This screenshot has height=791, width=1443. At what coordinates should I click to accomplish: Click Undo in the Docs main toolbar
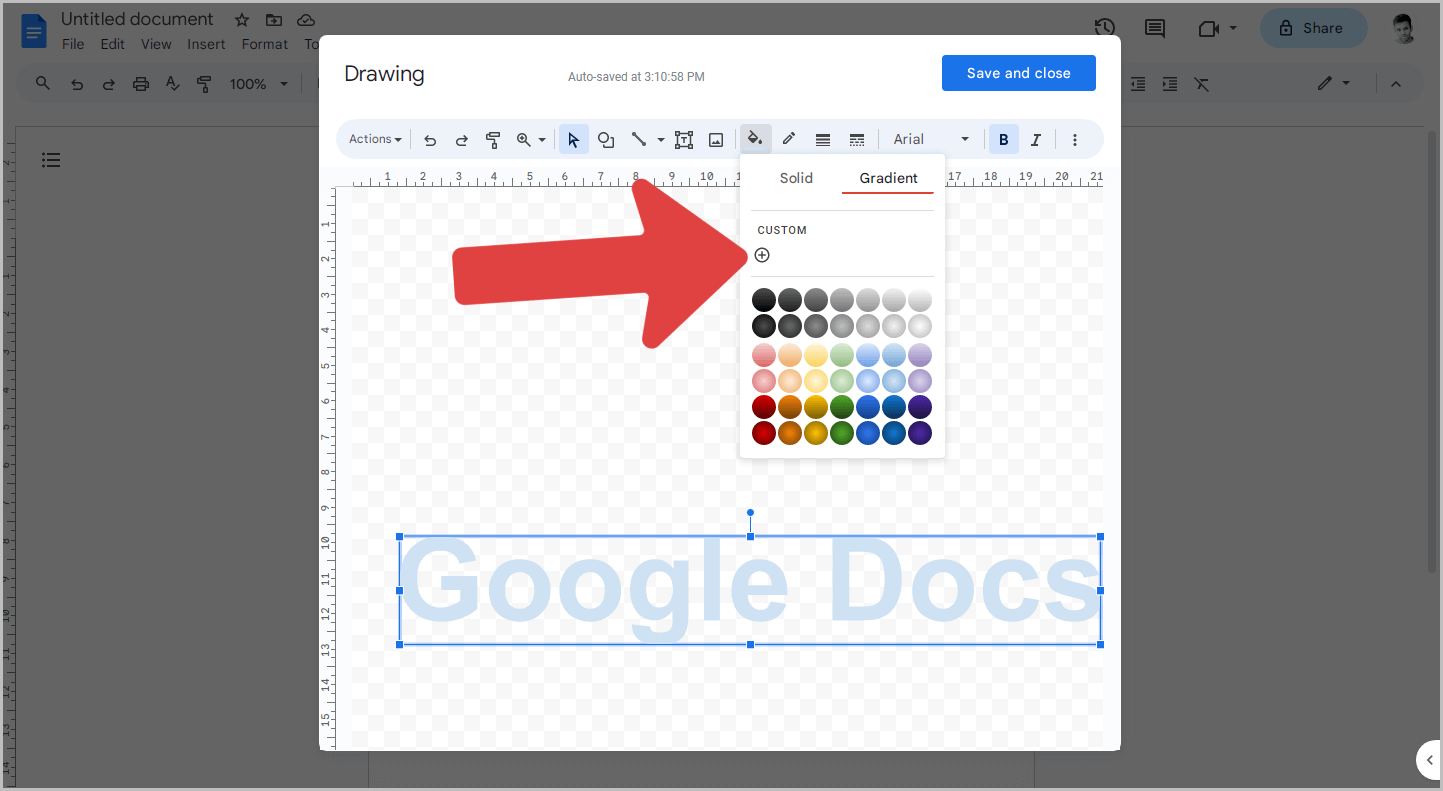pyautogui.click(x=77, y=84)
